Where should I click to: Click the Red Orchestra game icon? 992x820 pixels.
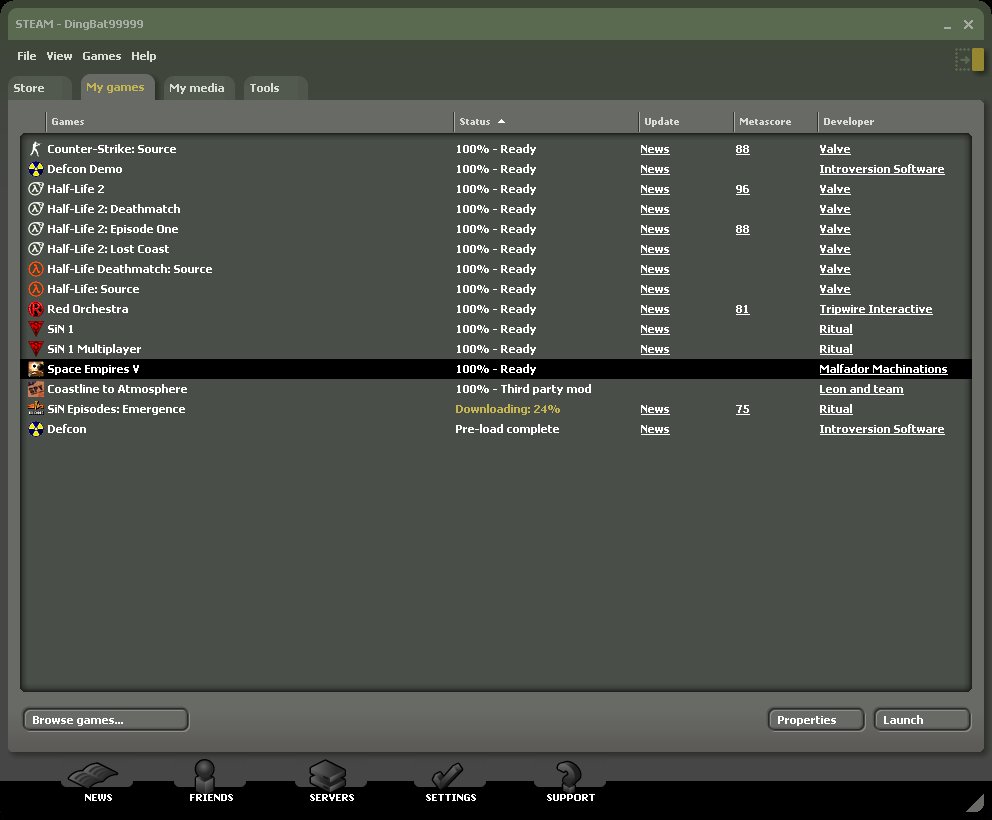point(36,309)
